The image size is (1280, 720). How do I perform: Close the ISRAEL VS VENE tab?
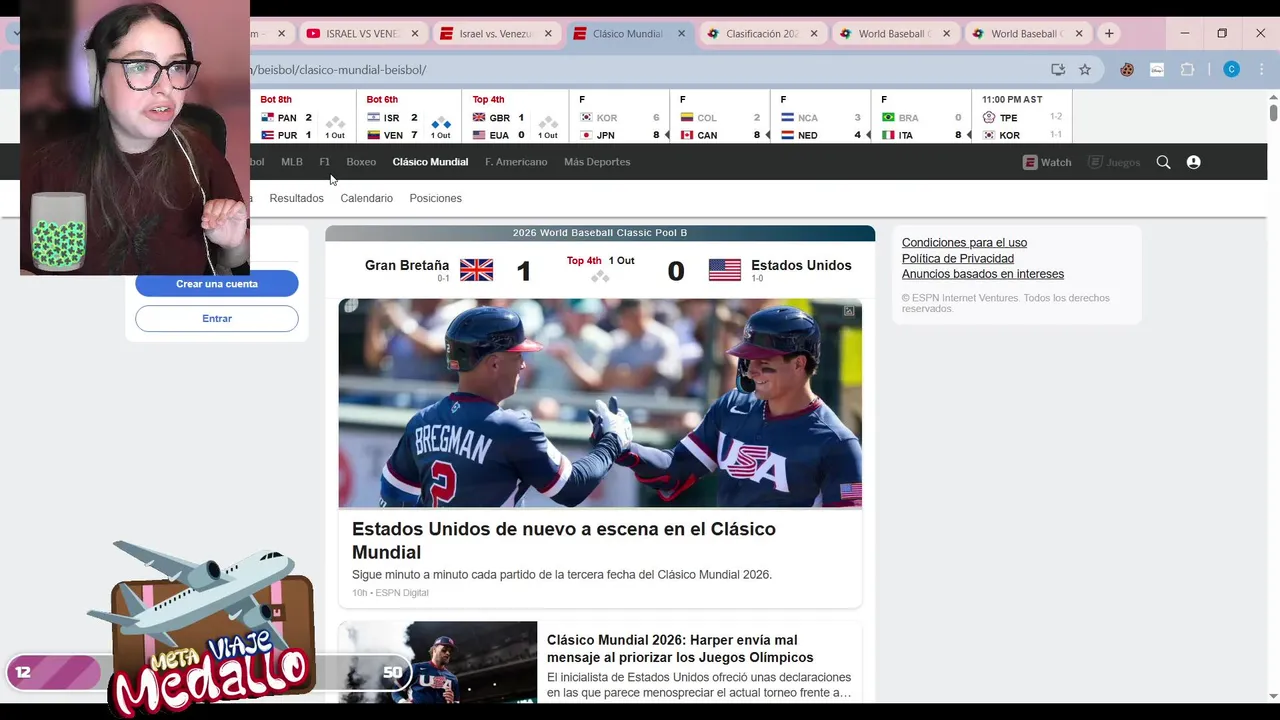coord(414,33)
